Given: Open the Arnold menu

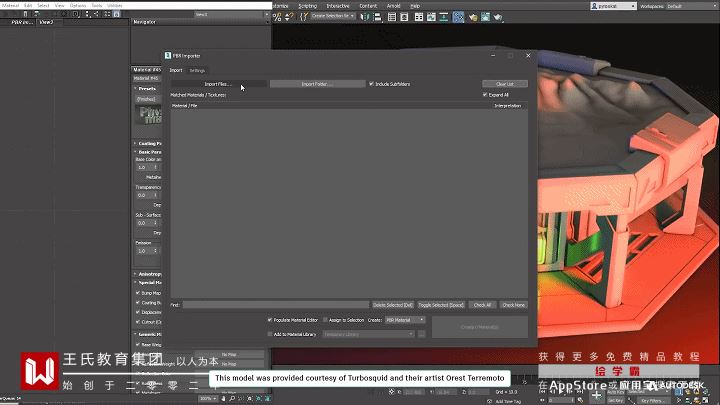Looking at the screenshot, I should click(x=394, y=6).
